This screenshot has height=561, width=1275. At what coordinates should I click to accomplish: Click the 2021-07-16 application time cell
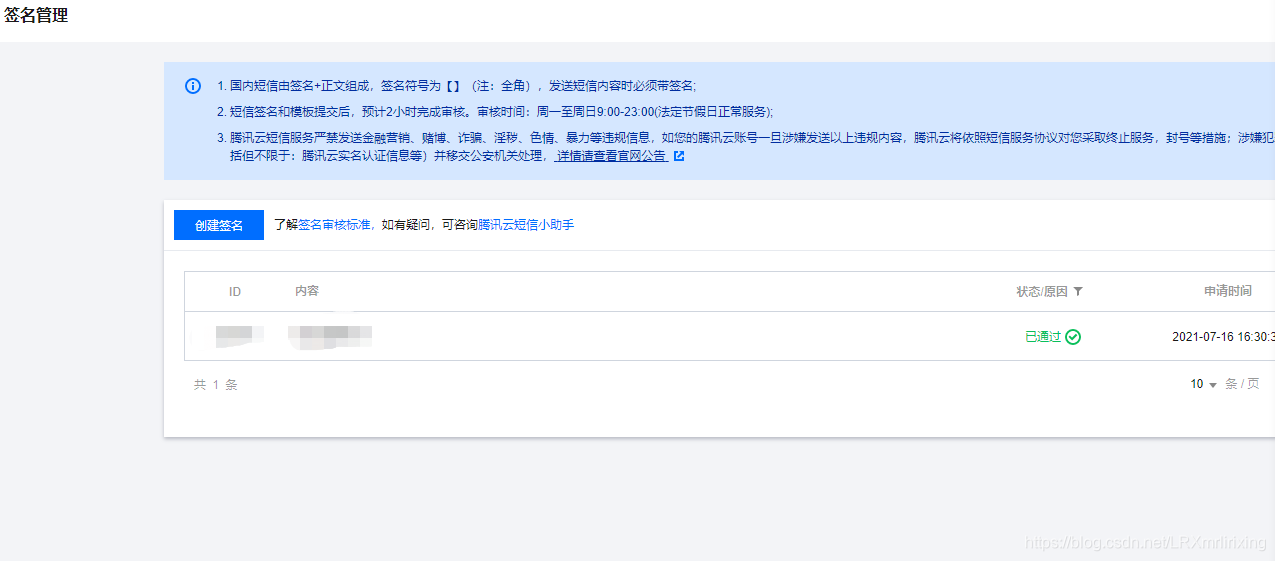[1223, 337]
